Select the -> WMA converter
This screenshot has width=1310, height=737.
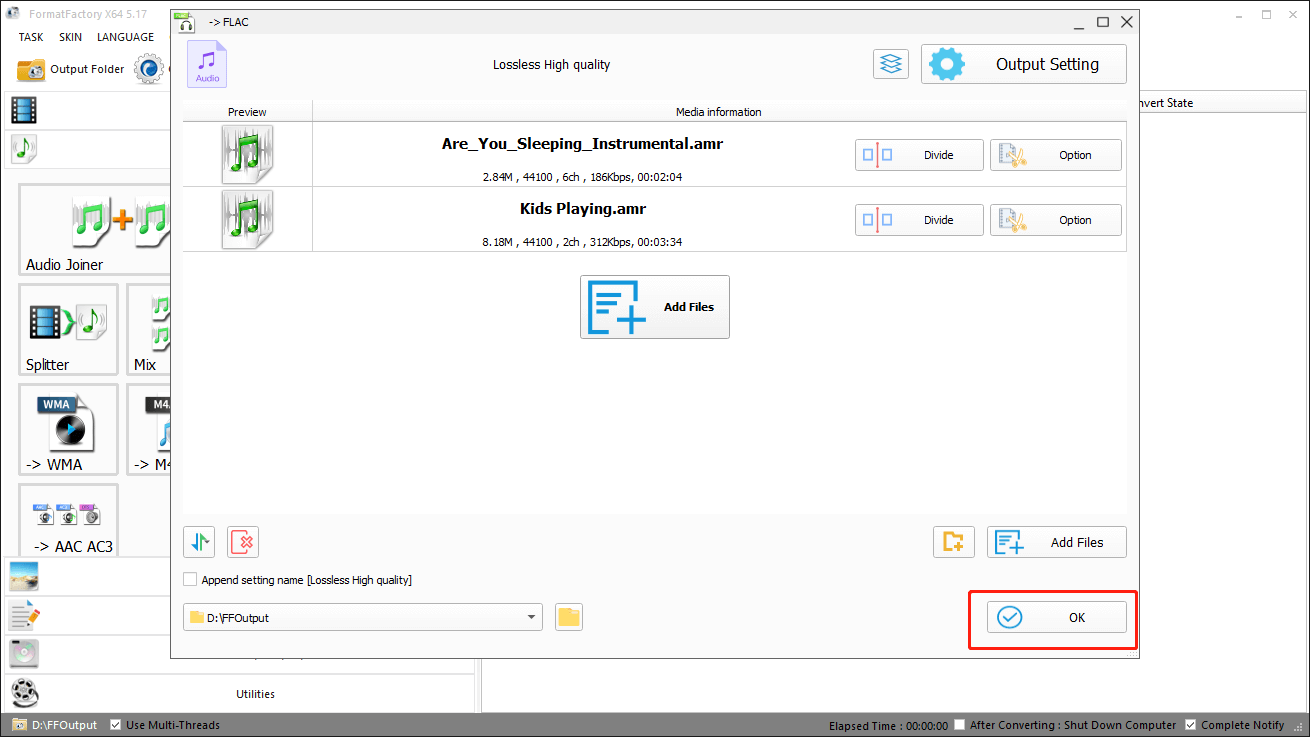coord(68,430)
